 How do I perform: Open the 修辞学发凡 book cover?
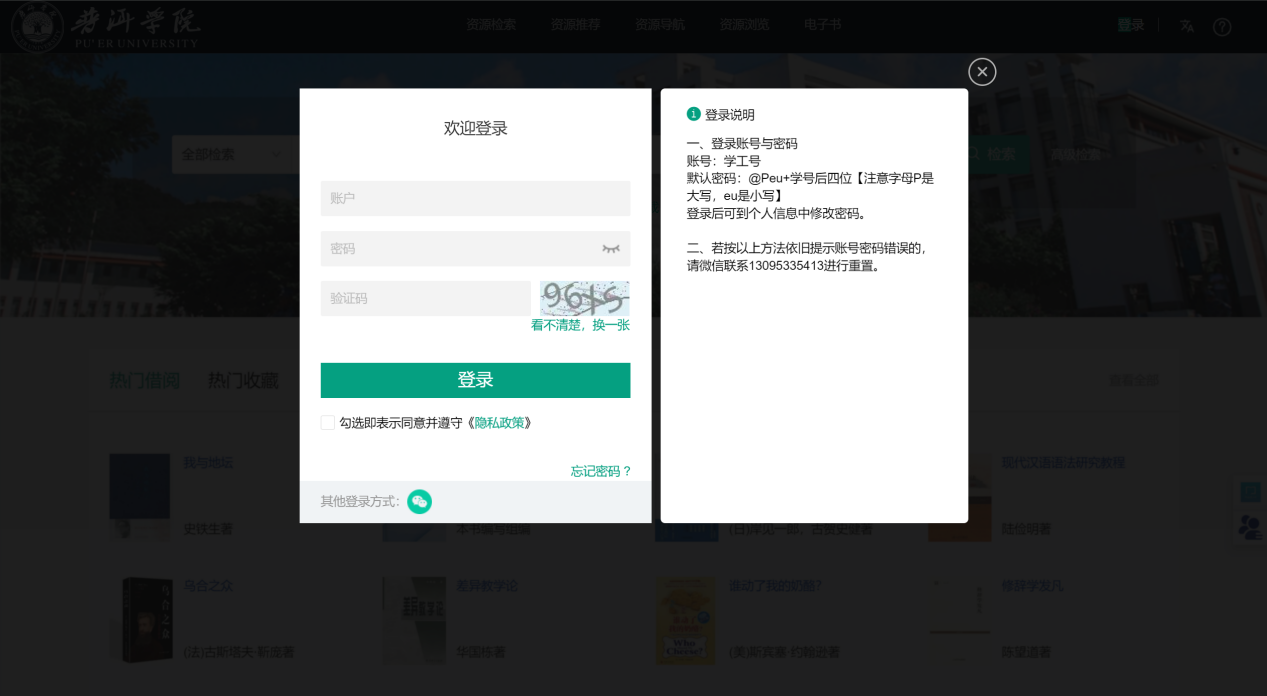pos(959,620)
